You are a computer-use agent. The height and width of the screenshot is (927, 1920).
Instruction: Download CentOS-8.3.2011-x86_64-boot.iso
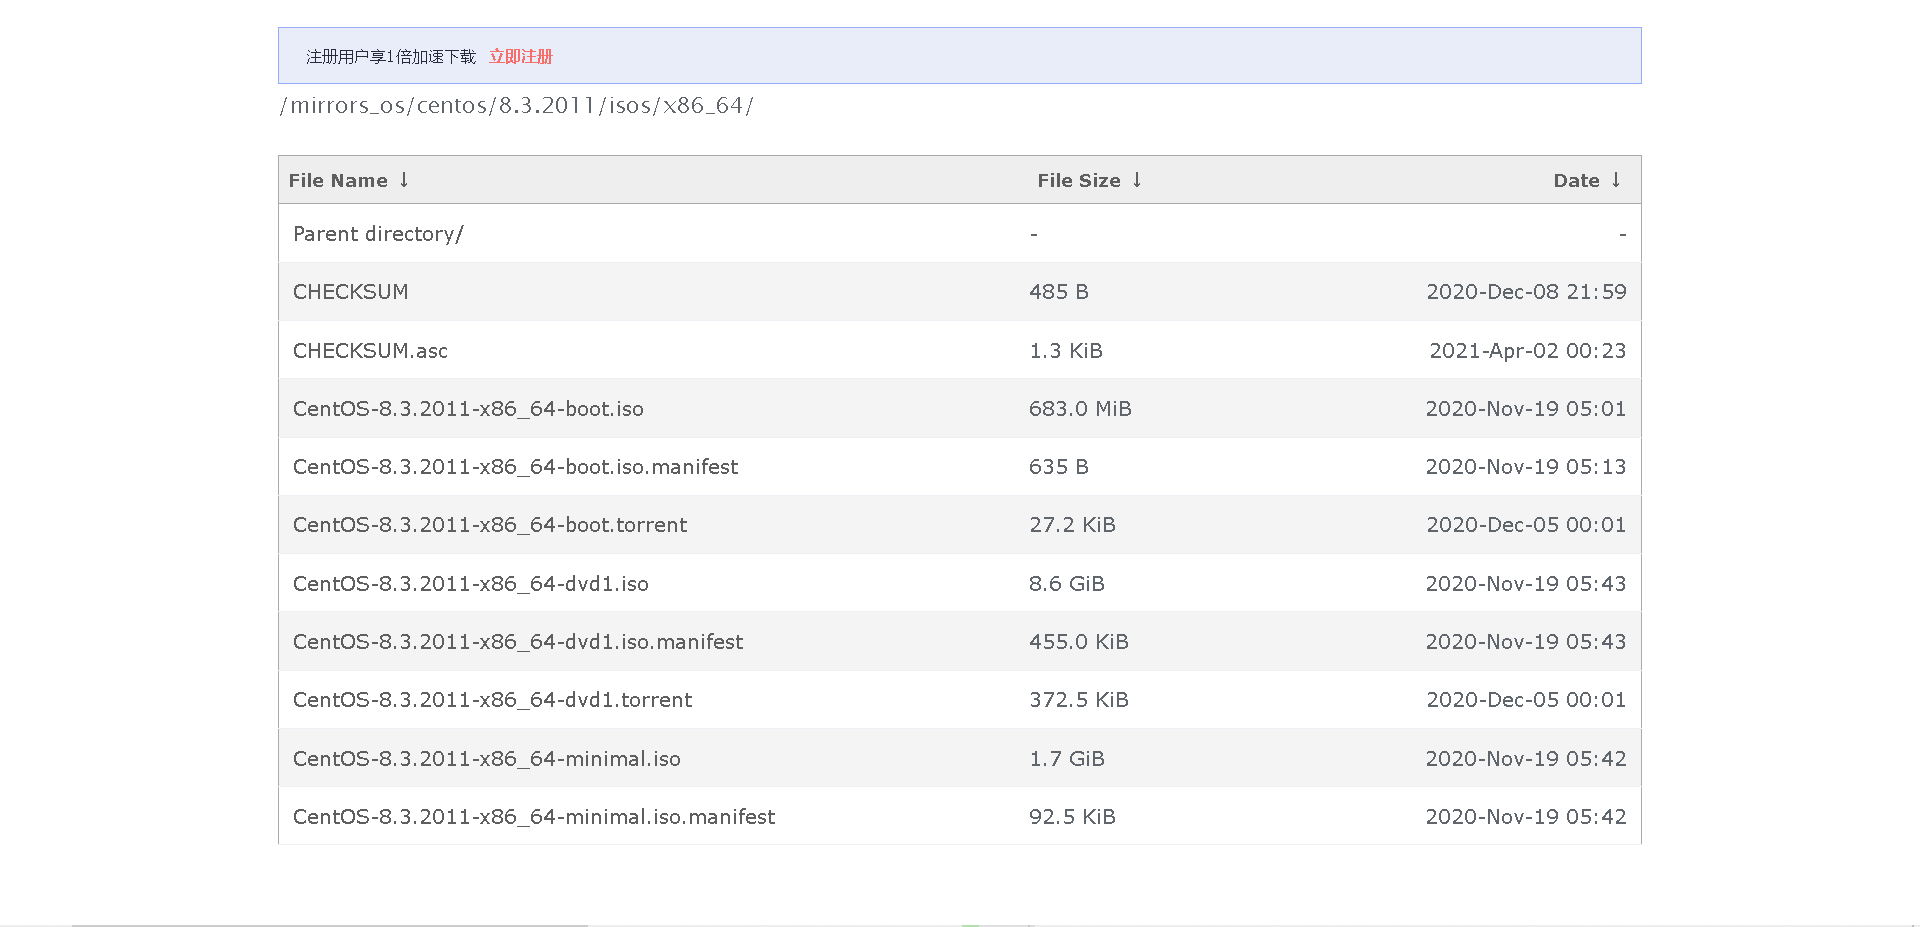pos(468,409)
